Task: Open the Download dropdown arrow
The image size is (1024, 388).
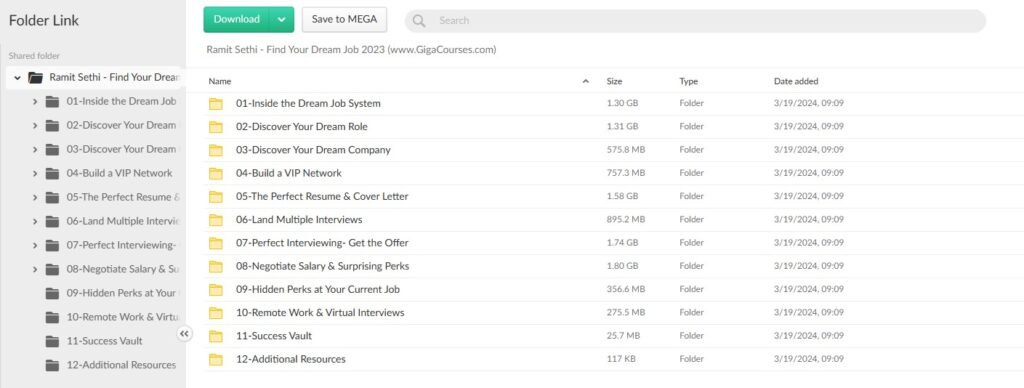Action: click(281, 20)
